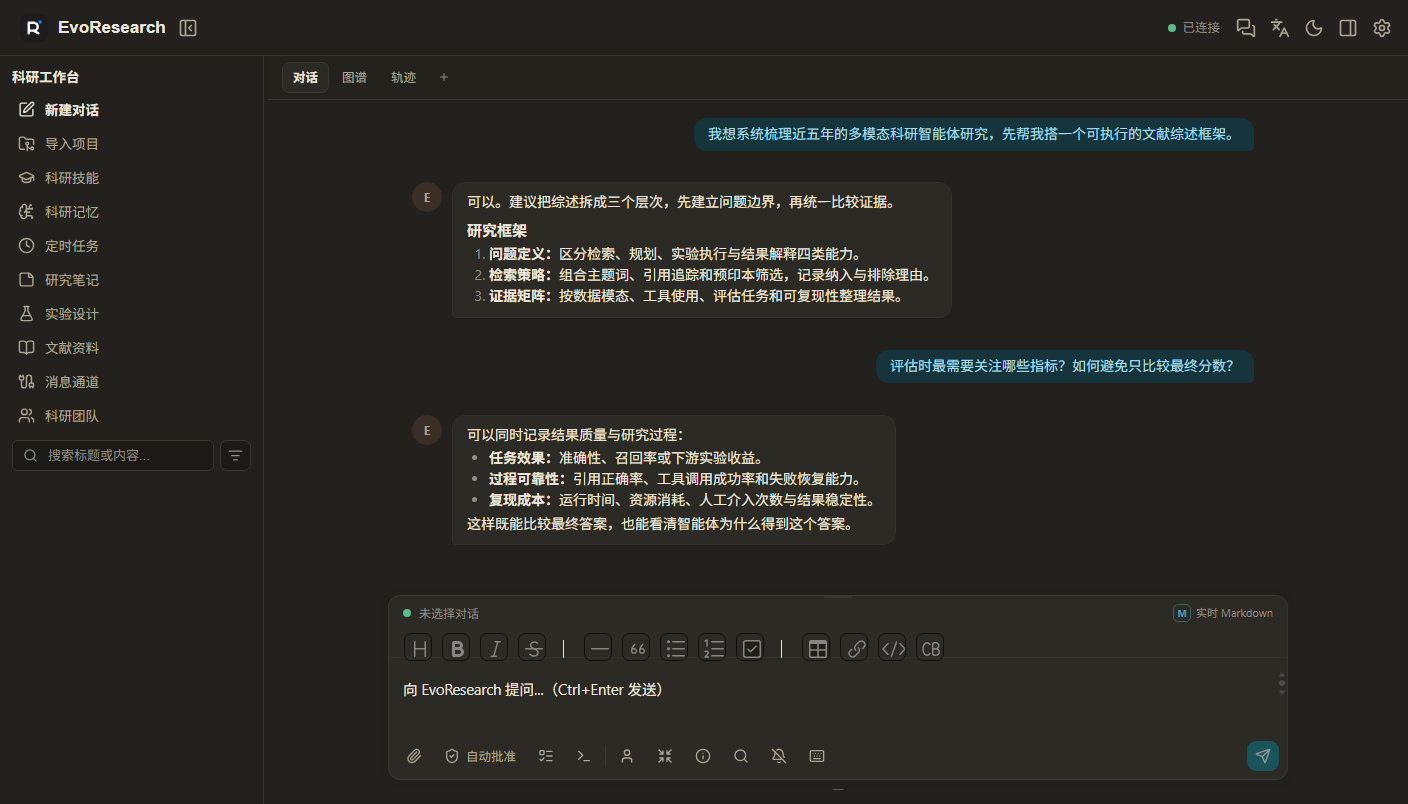Insert inline code
This screenshot has width=1408, height=804.
(892, 648)
